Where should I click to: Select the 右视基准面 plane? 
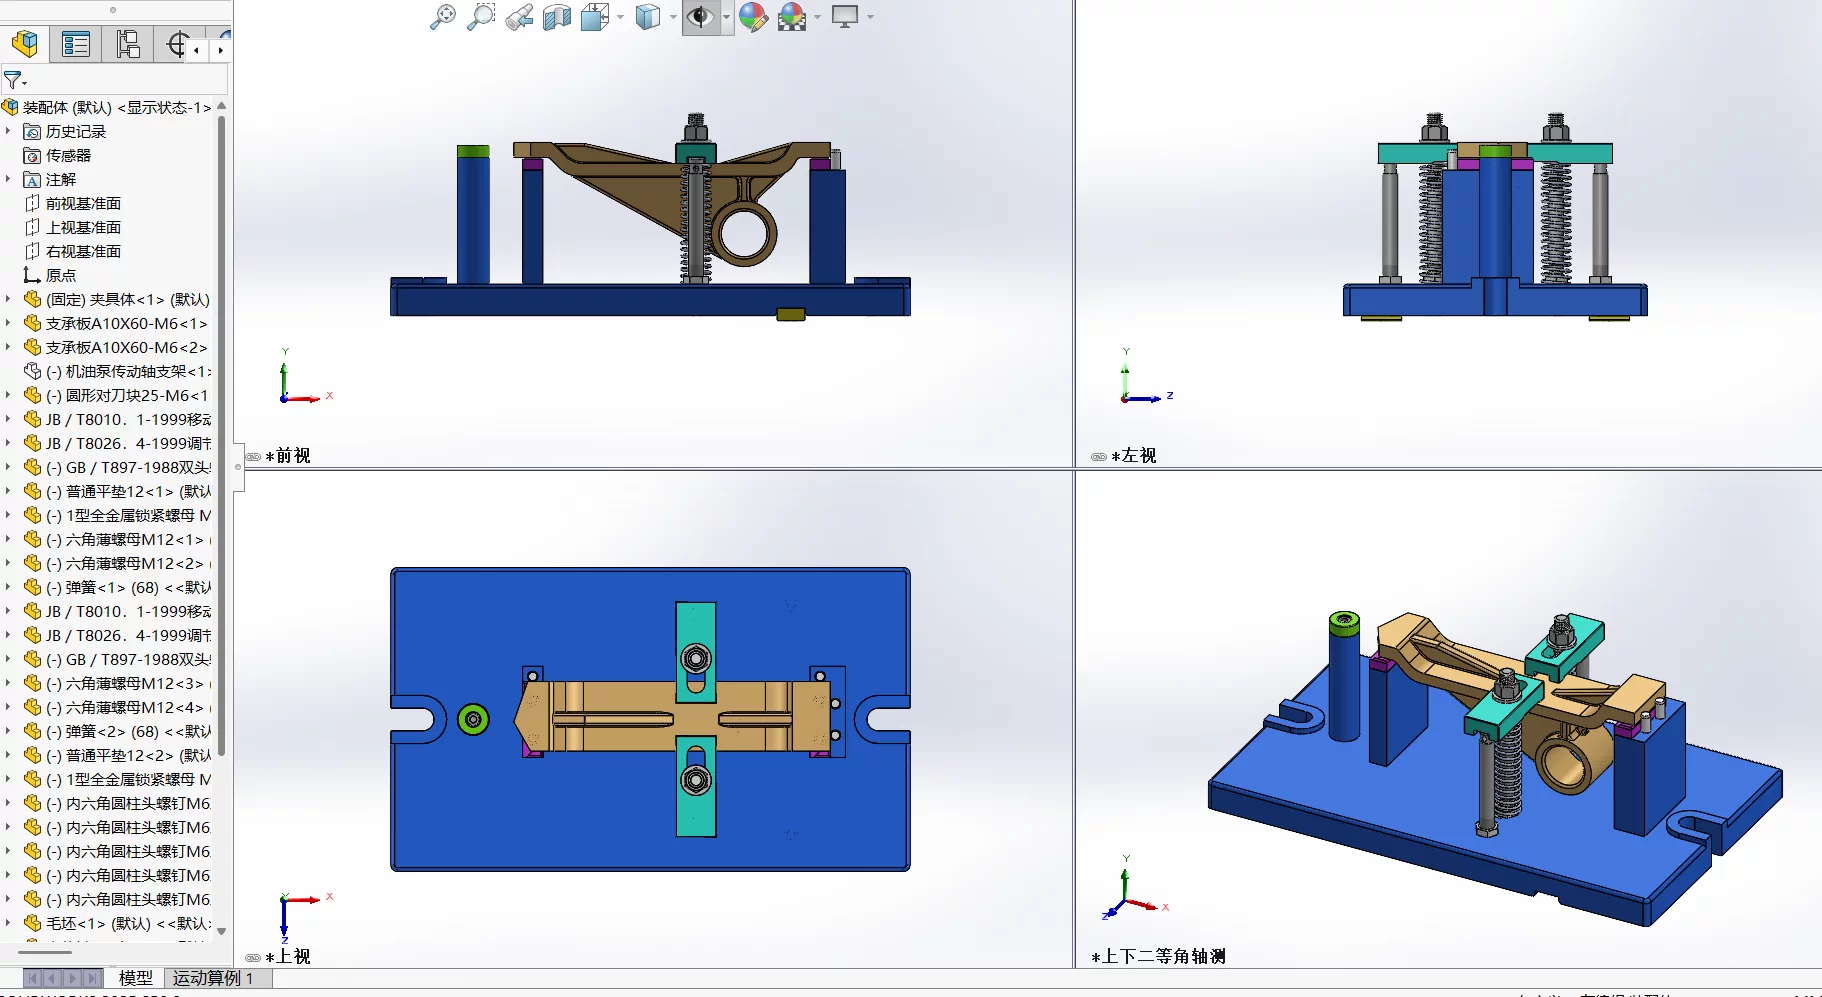[83, 251]
